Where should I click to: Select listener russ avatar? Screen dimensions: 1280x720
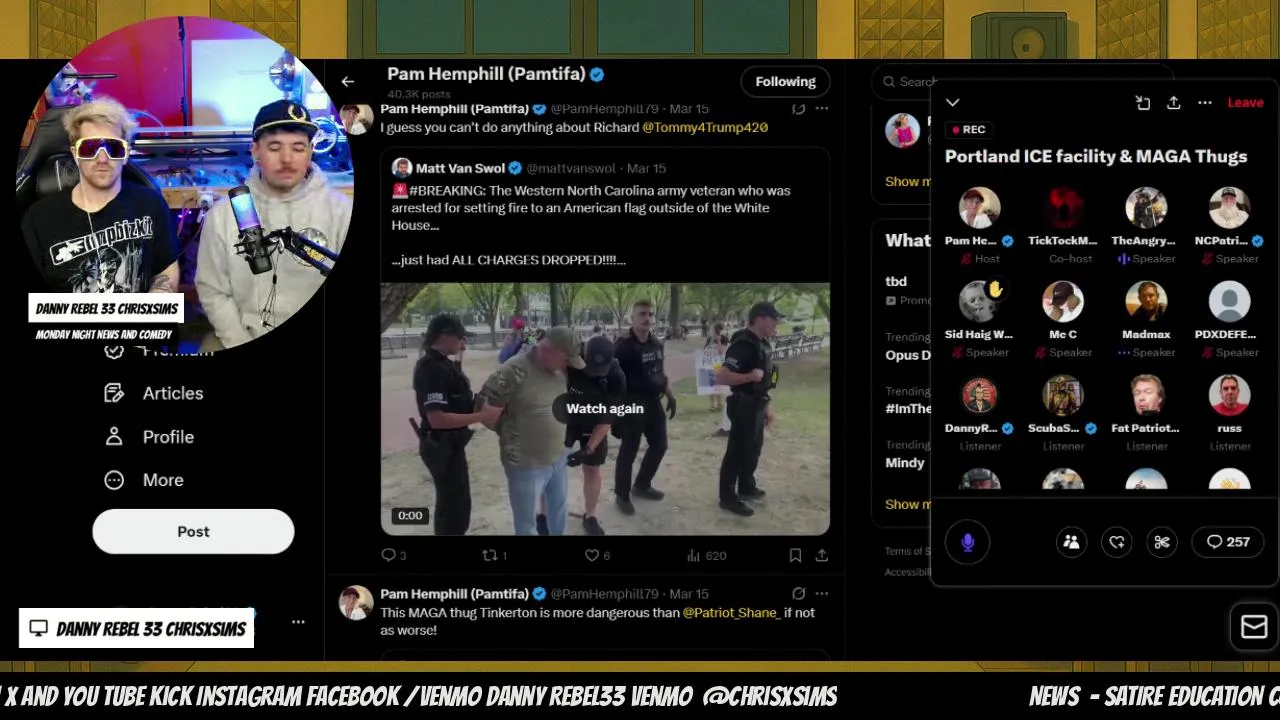[x=1229, y=395]
